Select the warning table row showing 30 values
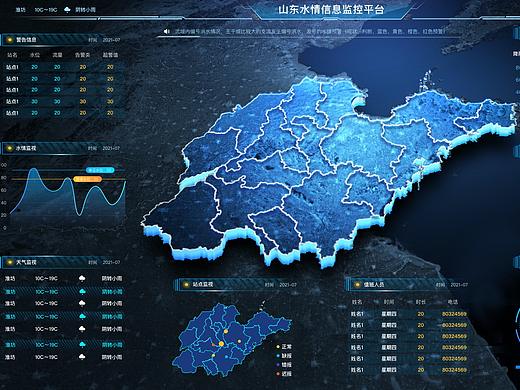 [62, 101]
